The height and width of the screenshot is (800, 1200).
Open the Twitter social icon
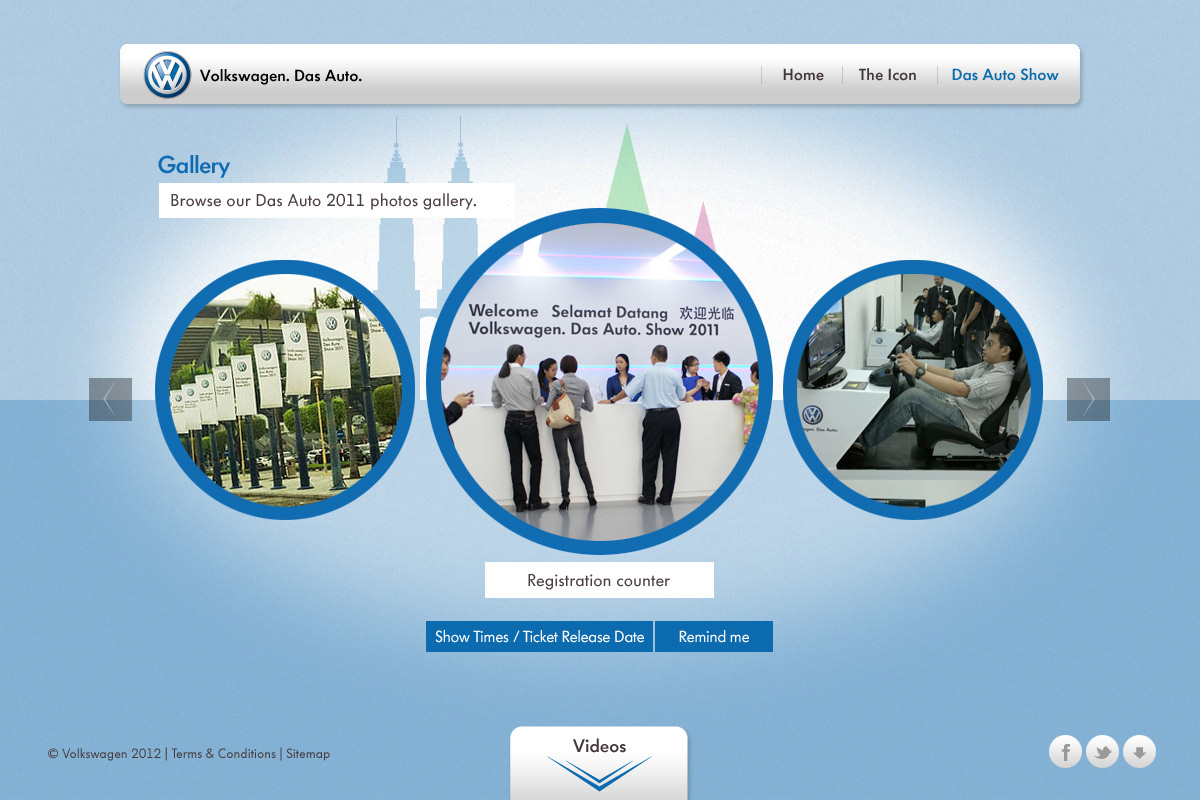[1102, 751]
